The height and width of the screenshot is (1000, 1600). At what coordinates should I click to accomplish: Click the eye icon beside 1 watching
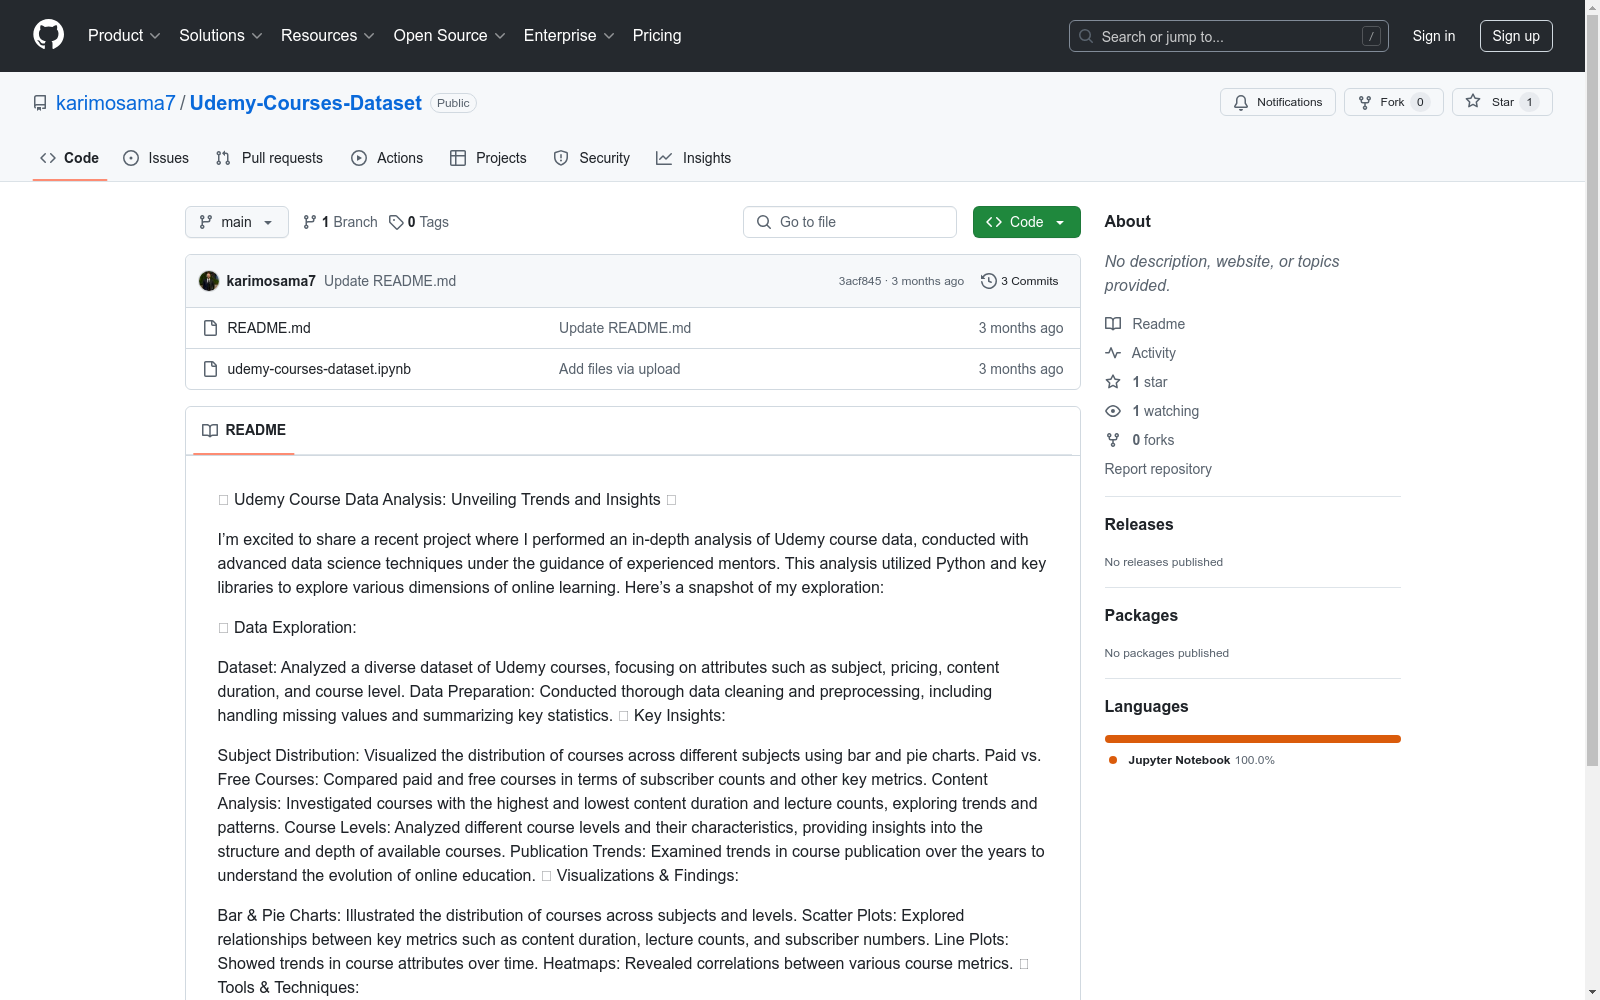coord(1113,411)
